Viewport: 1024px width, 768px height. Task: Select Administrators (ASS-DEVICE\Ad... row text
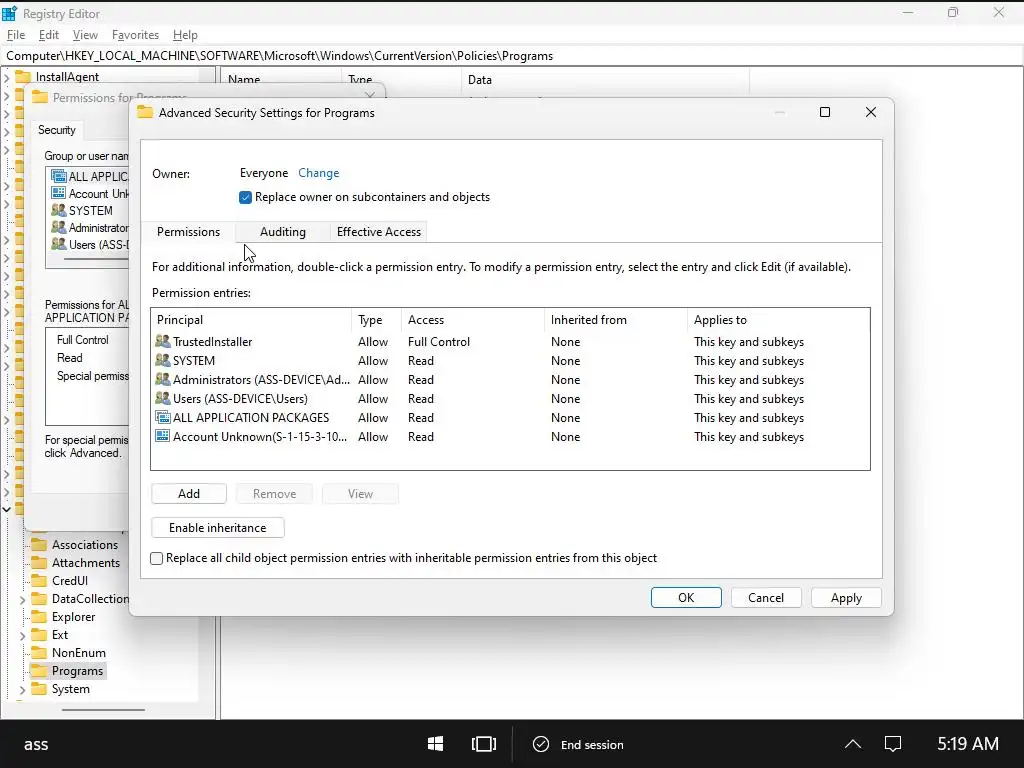261,380
